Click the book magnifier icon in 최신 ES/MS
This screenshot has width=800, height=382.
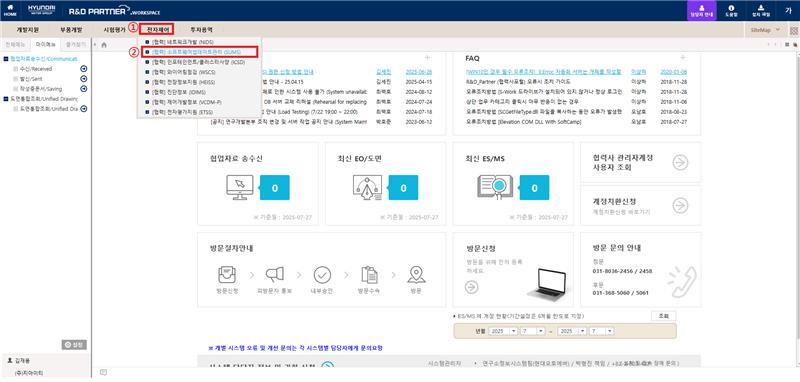tap(495, 187)
